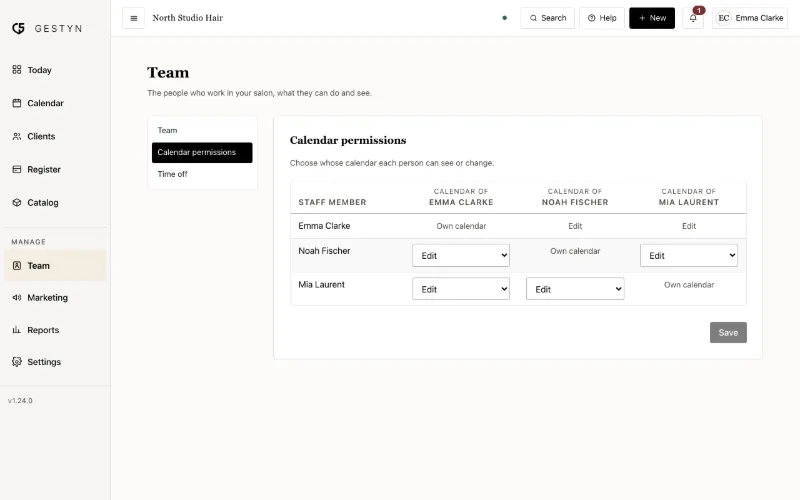Image resolution: width=800 pixels, height=500 pixels.
Task: Click the Register sidebar icon
Action: click(x=17, y=169)
